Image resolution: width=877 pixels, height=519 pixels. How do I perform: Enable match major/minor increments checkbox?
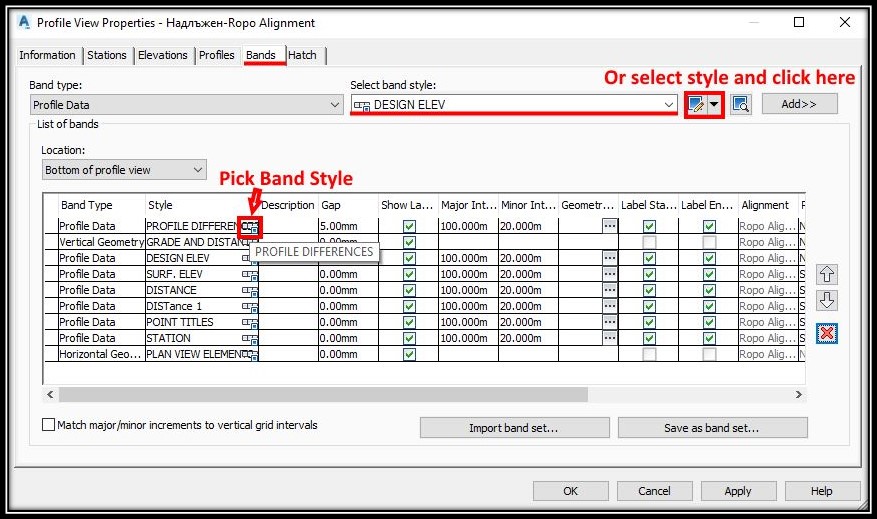point(49,424)
